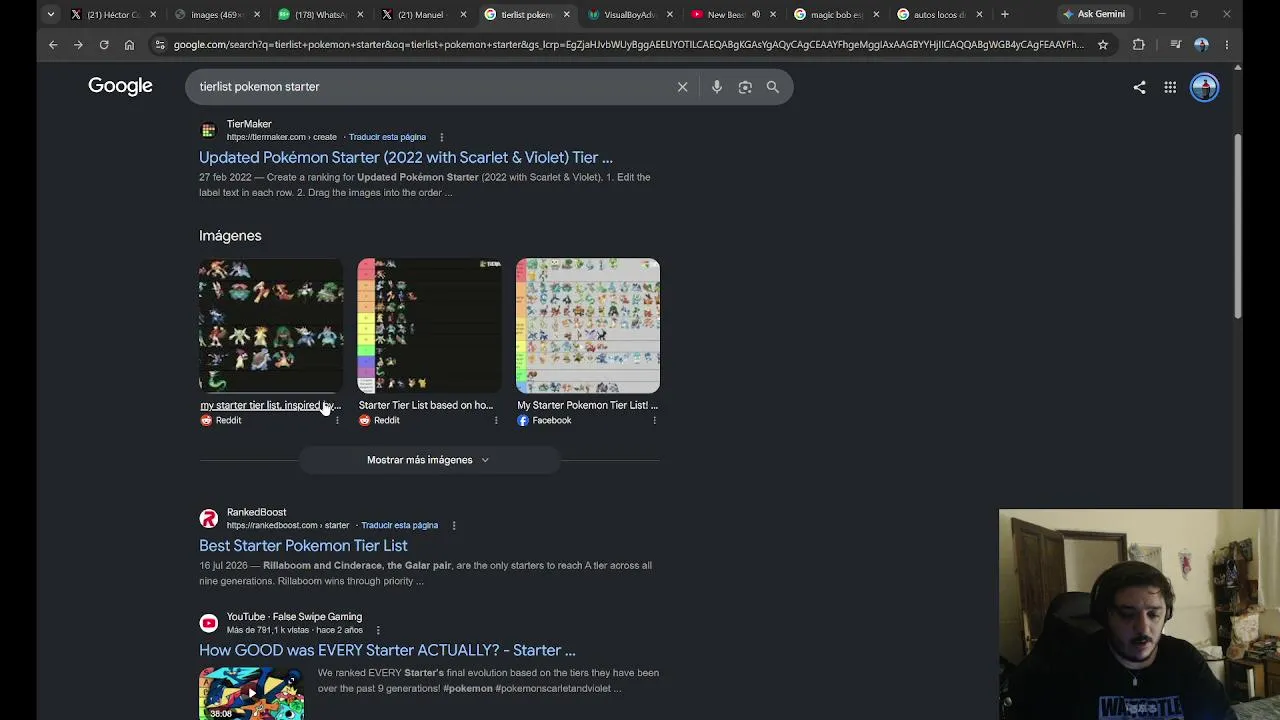
Task: Go back to the previous page
Action: tap(53, 44)
